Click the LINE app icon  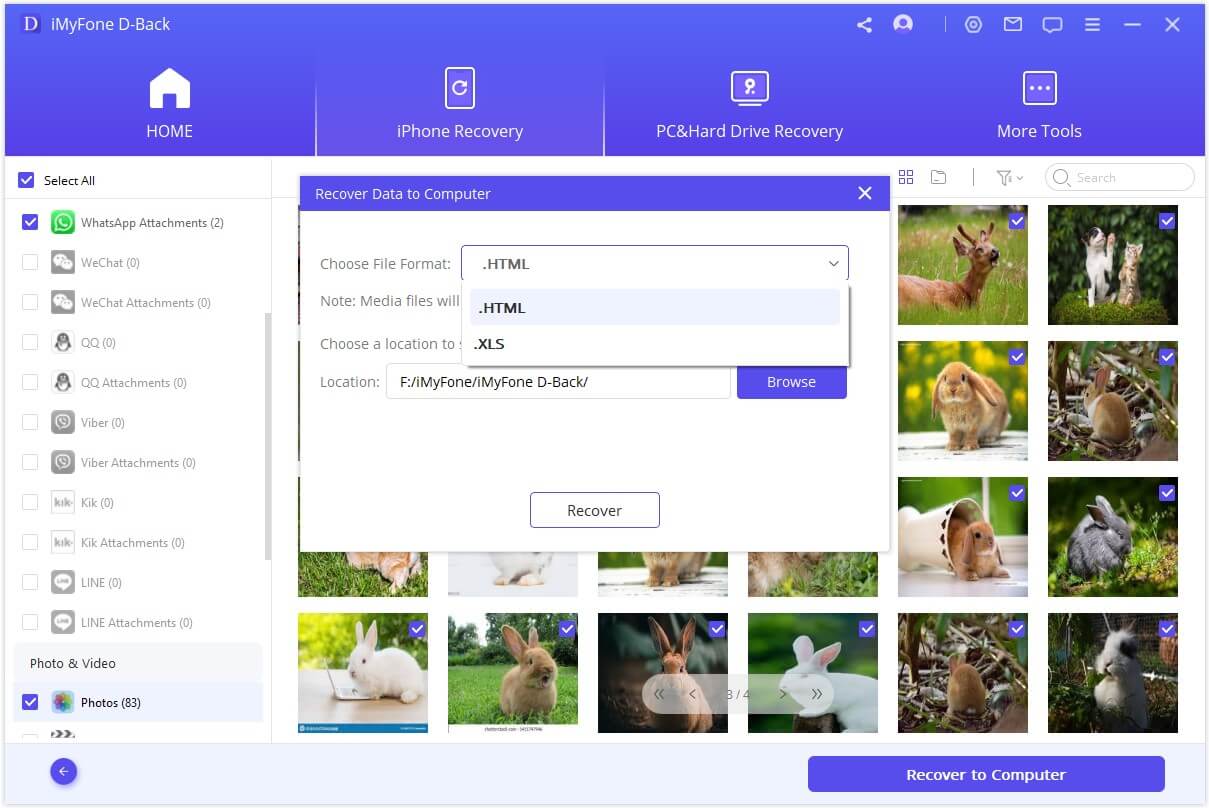pos(63,582)
